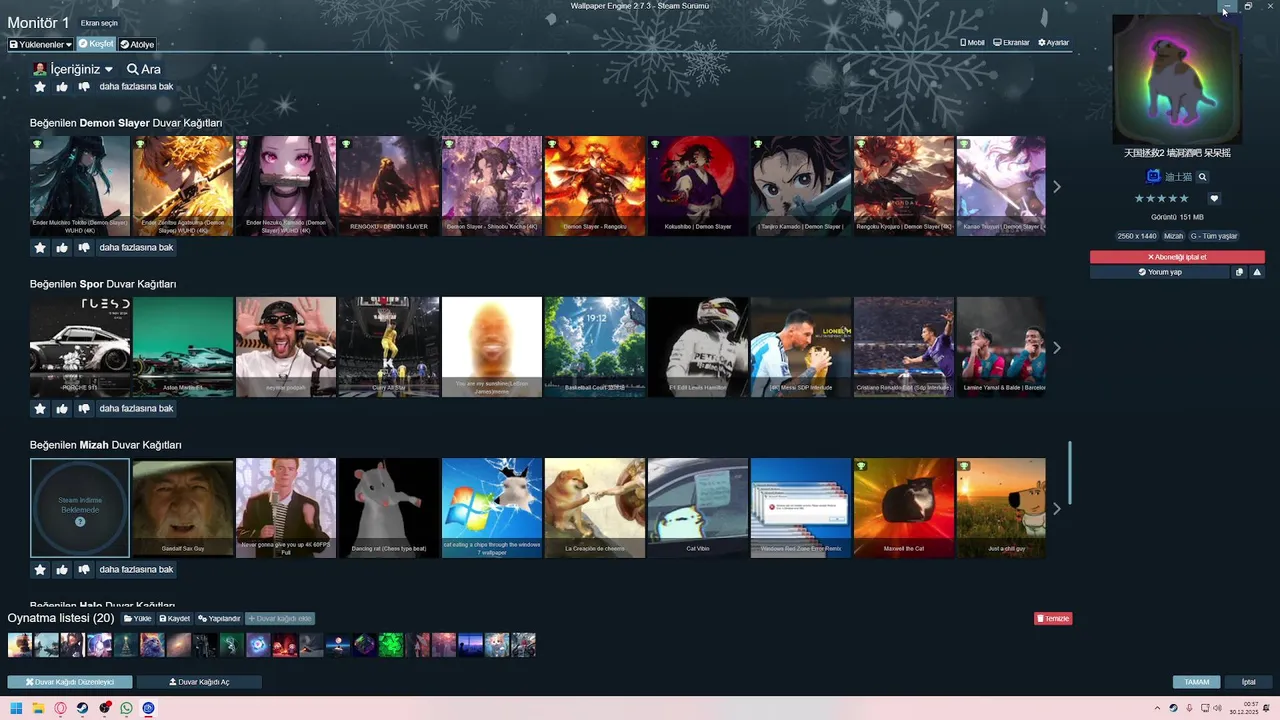Click the Mizah tag in details
The height and width of the screenshot is (720, 1280).
coord(1173,236)
